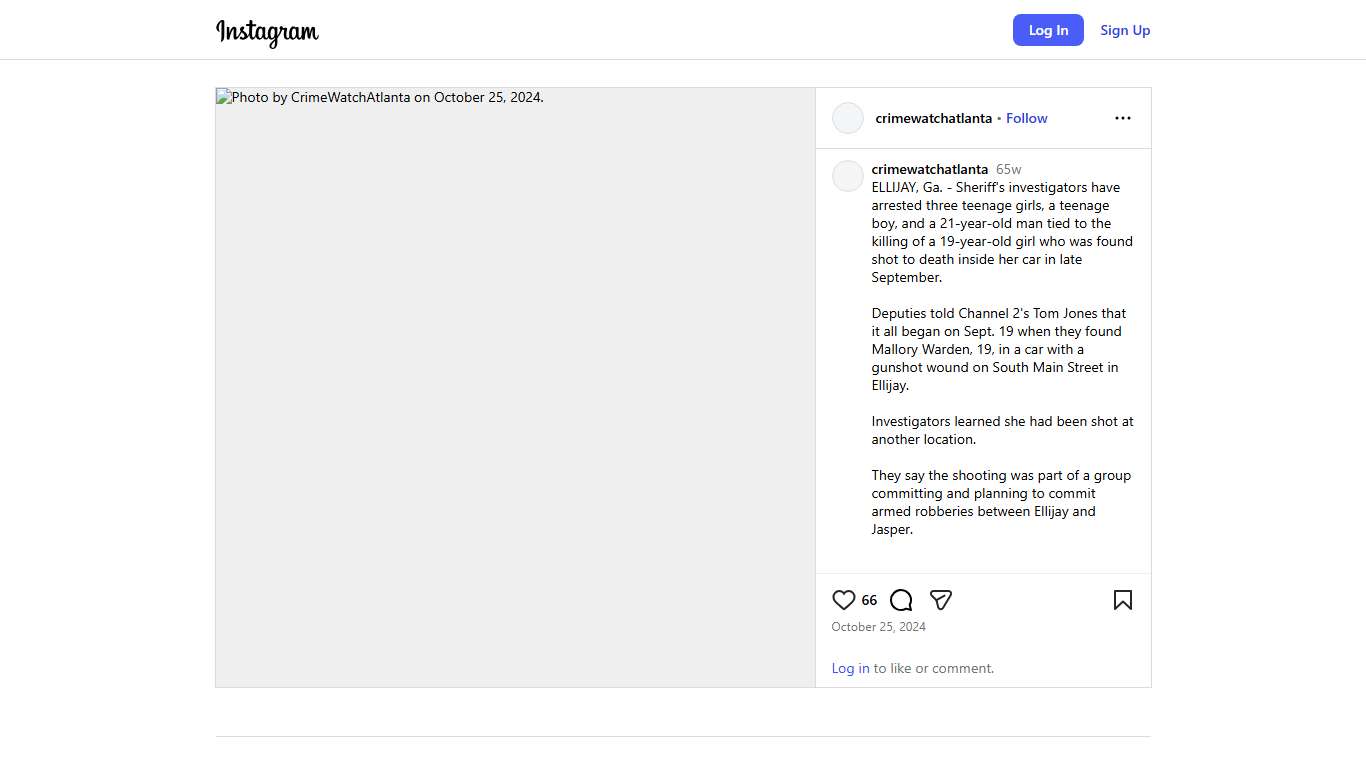The image size is (1366, 768).
Task: Open header profile avatar for crimewatchatlanta
Action: pyautogui.click(x=848, y=118)
